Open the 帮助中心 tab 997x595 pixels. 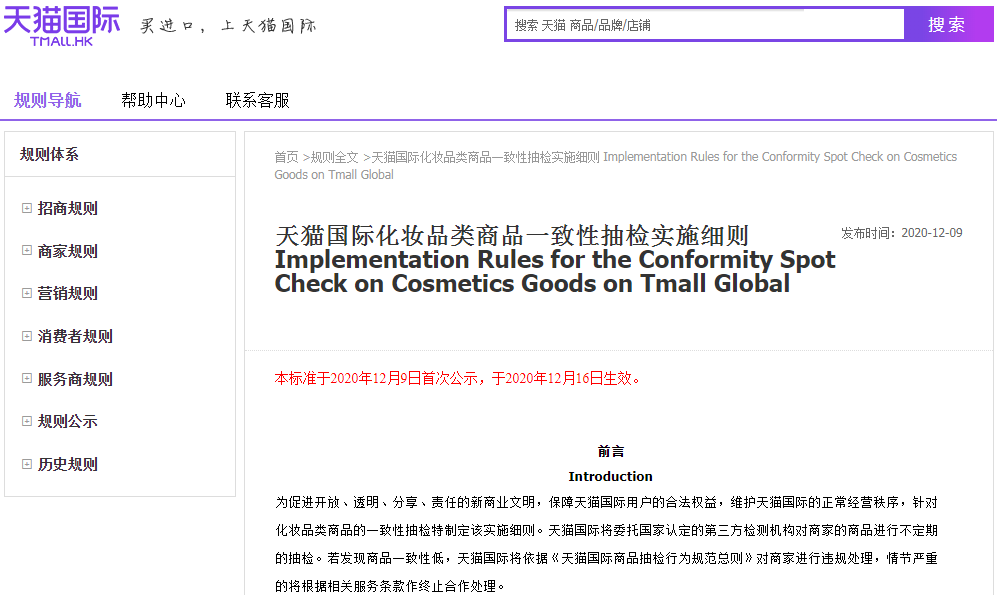(x=153, y=100)
